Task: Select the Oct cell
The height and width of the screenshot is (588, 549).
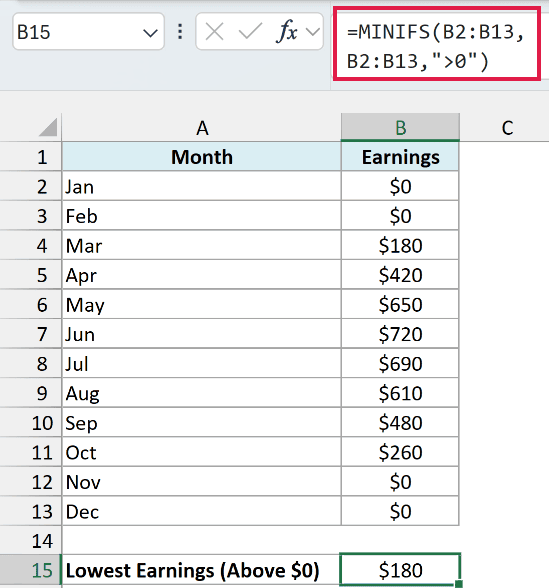Action: [x=202, y=452]
